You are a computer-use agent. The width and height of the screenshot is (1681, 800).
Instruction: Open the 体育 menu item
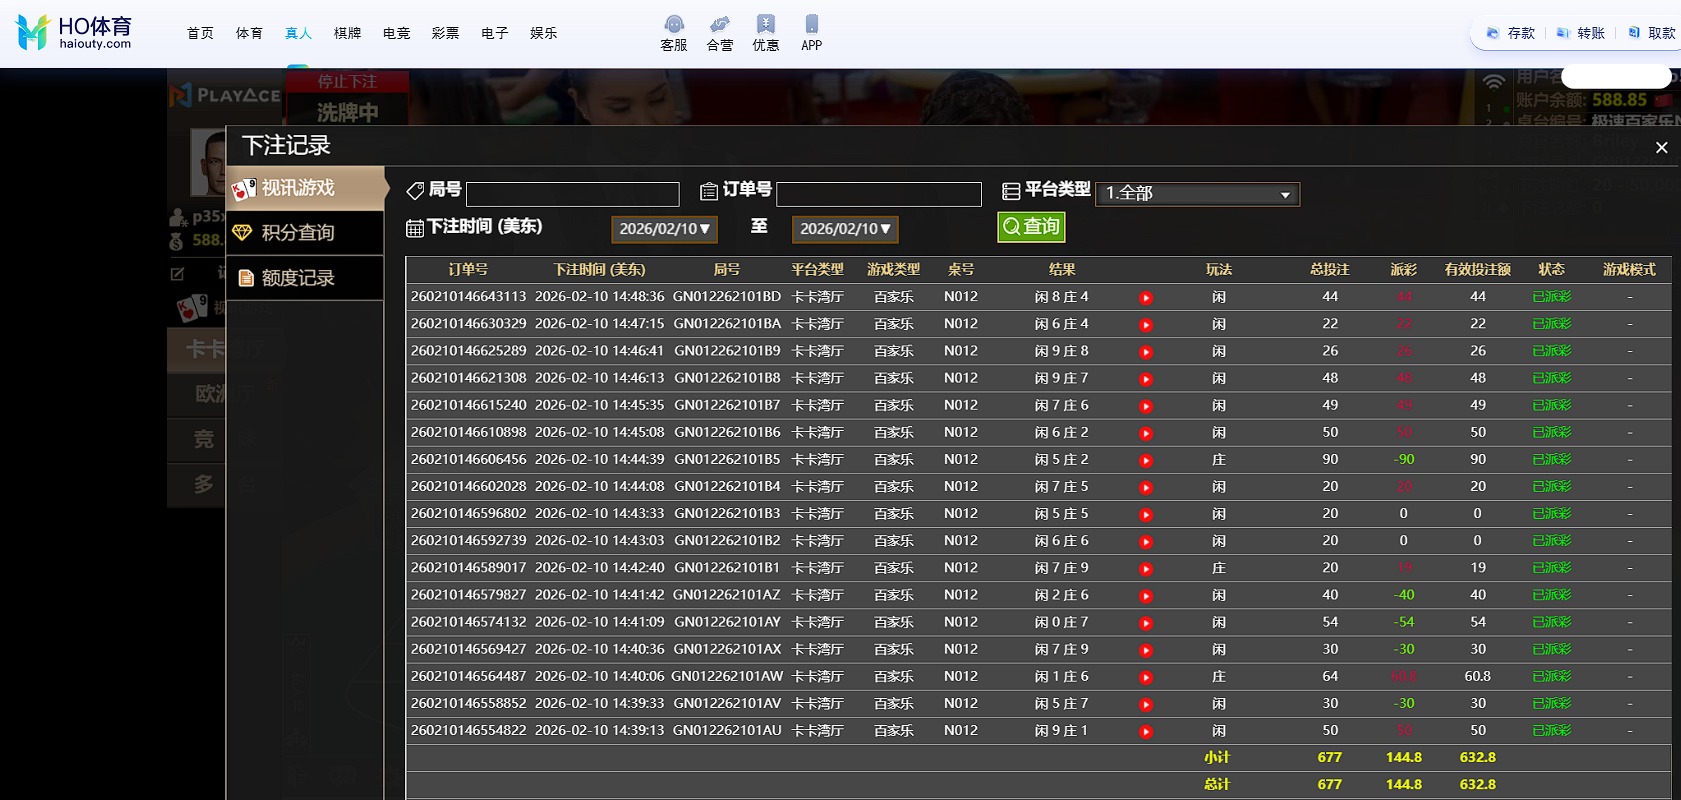(249, 33)
